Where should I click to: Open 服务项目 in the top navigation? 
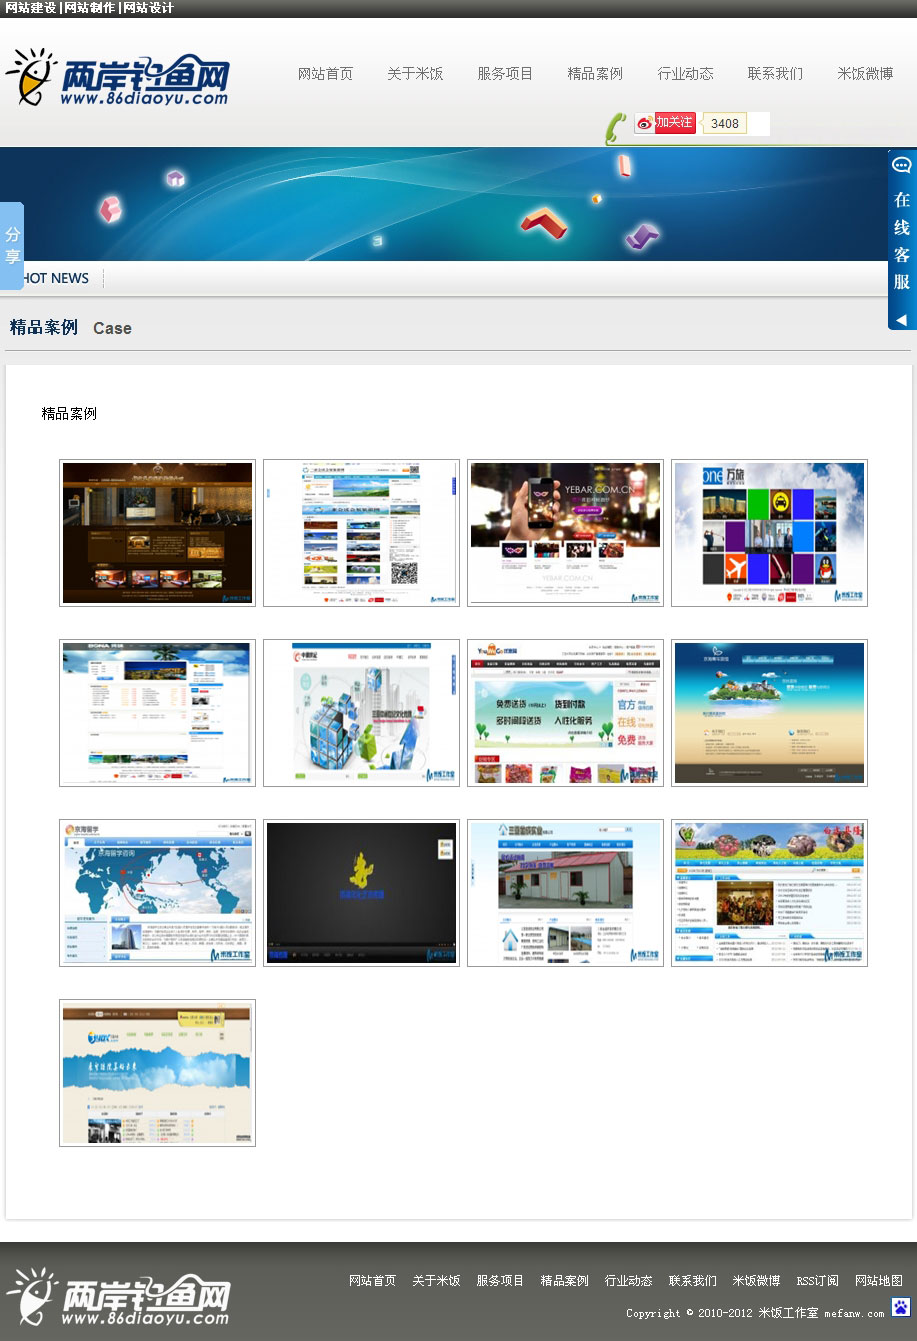pos(505,74)
